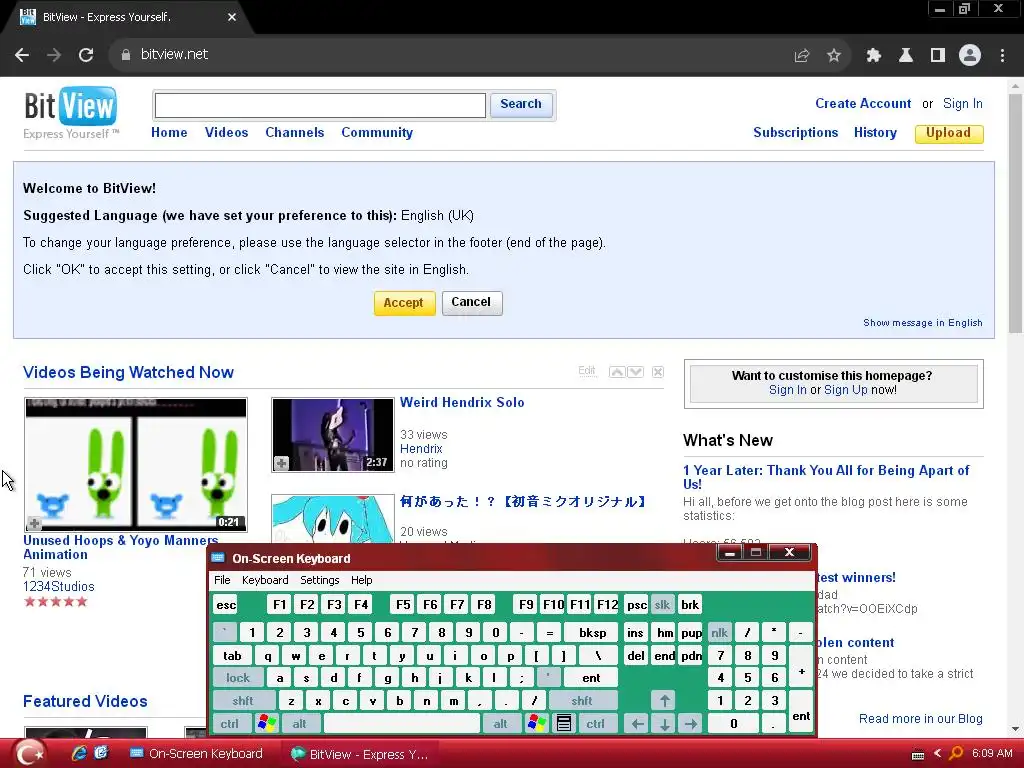Open Edit link for Videos Being Watched module
The height and width of the screenshot is (768, 1024).
[587, 371]
